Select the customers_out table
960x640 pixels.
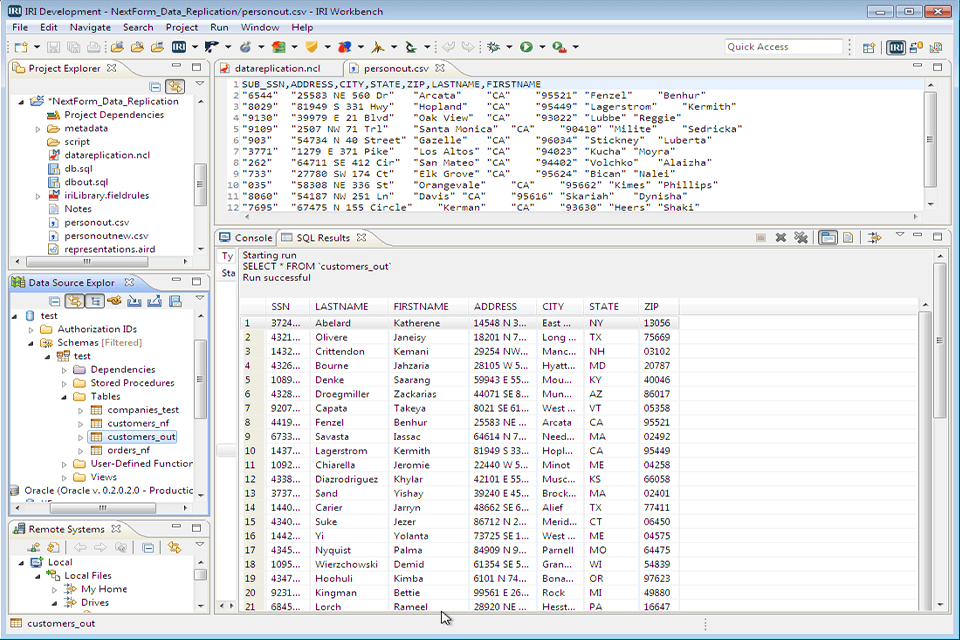click(141, 437)
